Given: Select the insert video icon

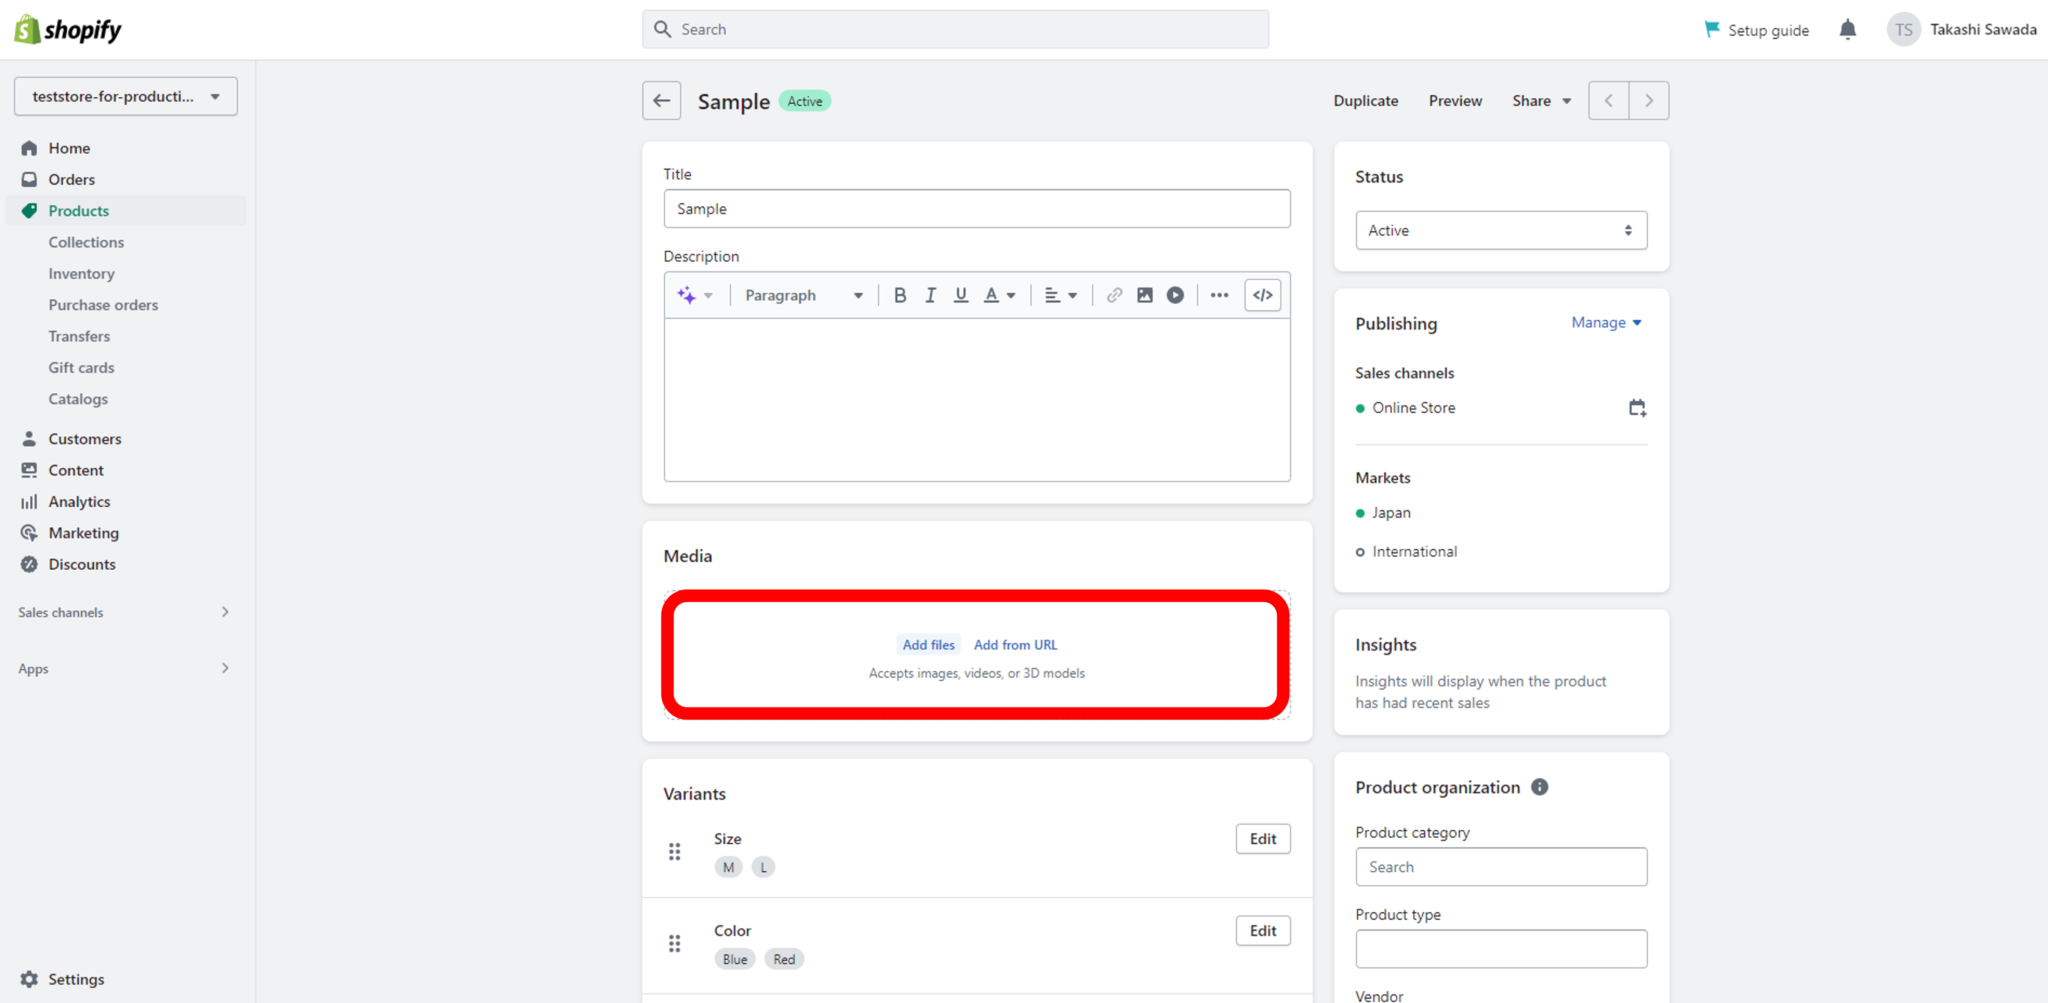Looking at the screenshot, I should pyautogui.click(x=1175, y=294).
